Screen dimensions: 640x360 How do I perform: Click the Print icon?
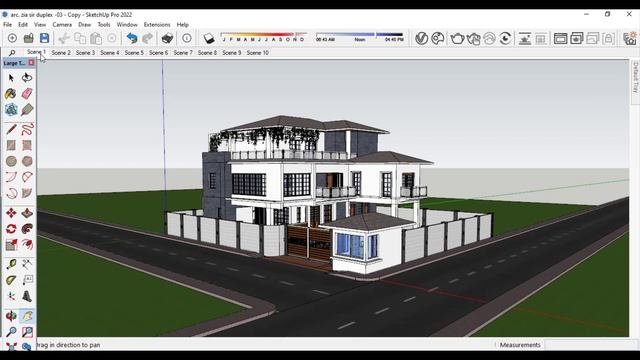(x=167, y=38)
